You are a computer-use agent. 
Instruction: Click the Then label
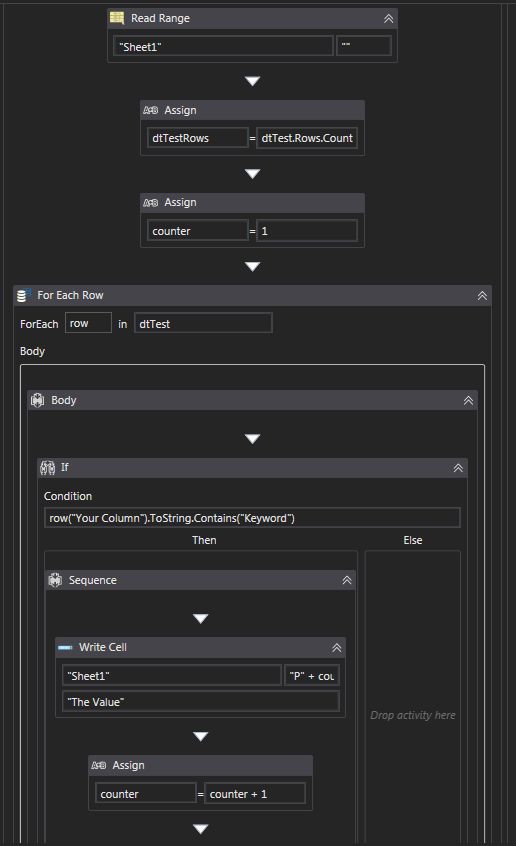pos(204,540)
